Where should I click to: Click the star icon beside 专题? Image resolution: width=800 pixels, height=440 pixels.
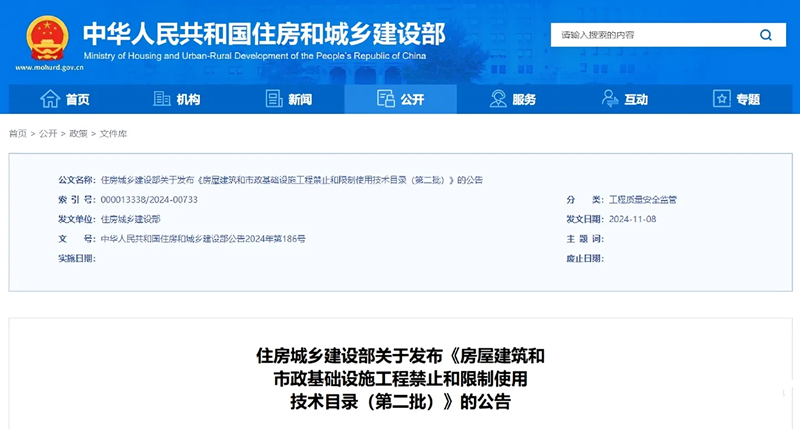722,99
